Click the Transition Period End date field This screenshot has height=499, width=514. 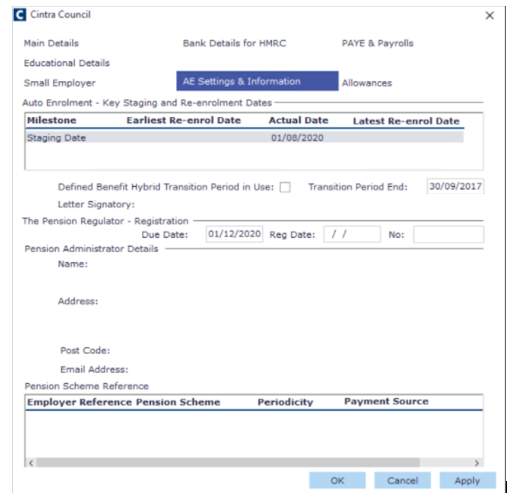point(455,186)
